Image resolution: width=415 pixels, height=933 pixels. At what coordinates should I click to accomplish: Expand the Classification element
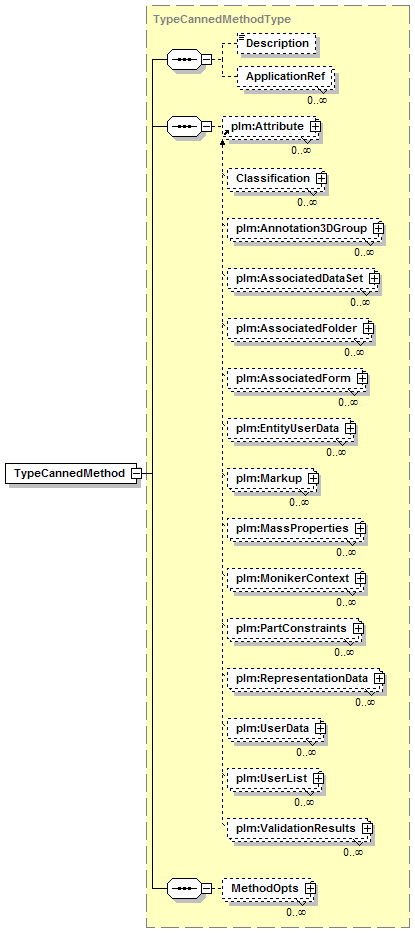(x=320, y=179)
